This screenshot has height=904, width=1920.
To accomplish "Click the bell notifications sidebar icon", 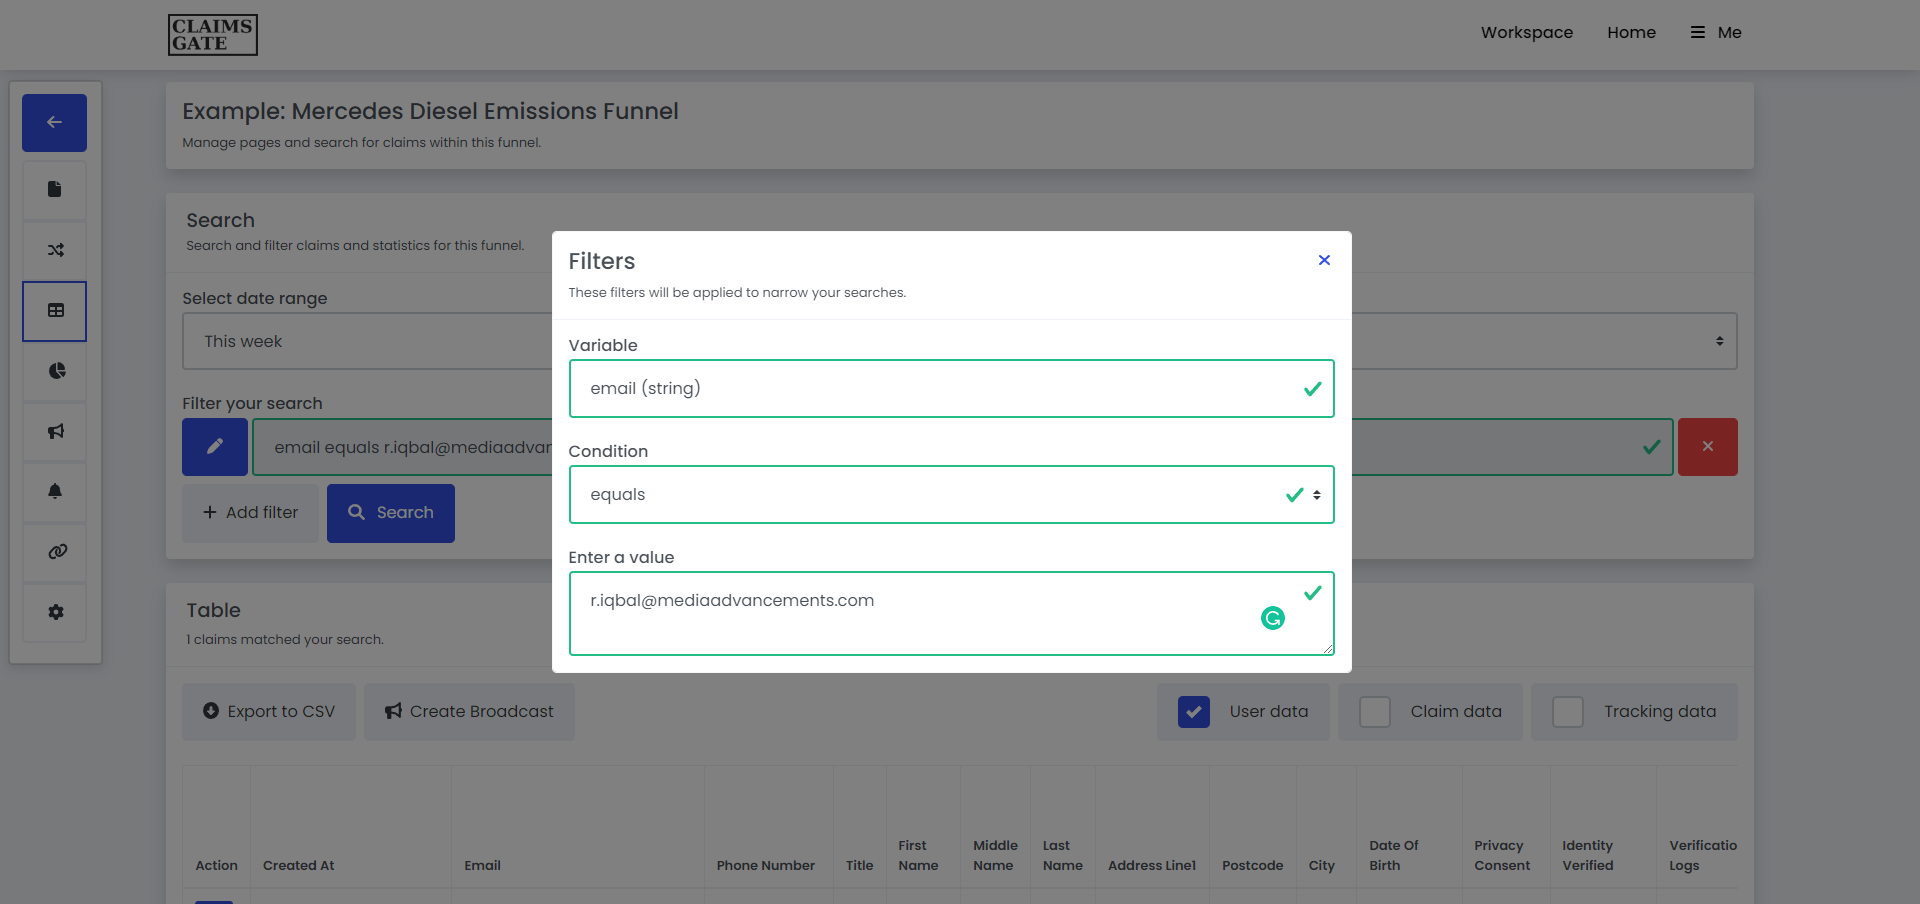I will [x=55, y=491].
